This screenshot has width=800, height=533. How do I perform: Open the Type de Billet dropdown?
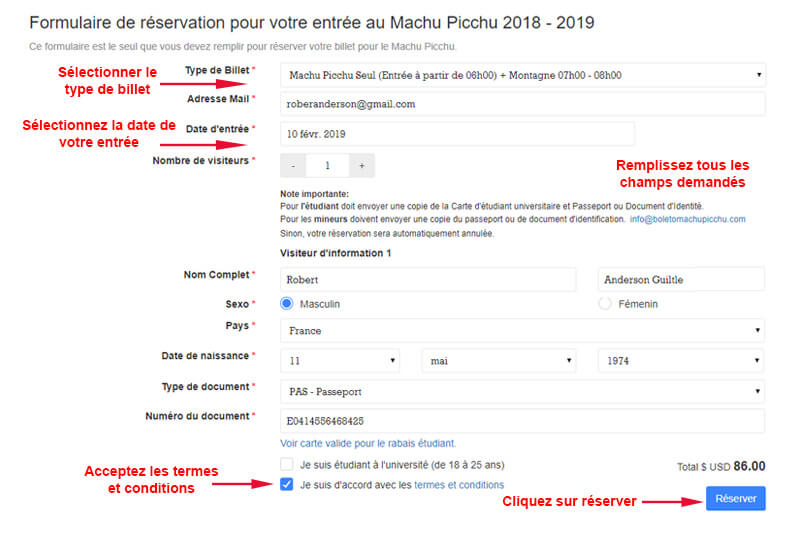tap(522, 75)
